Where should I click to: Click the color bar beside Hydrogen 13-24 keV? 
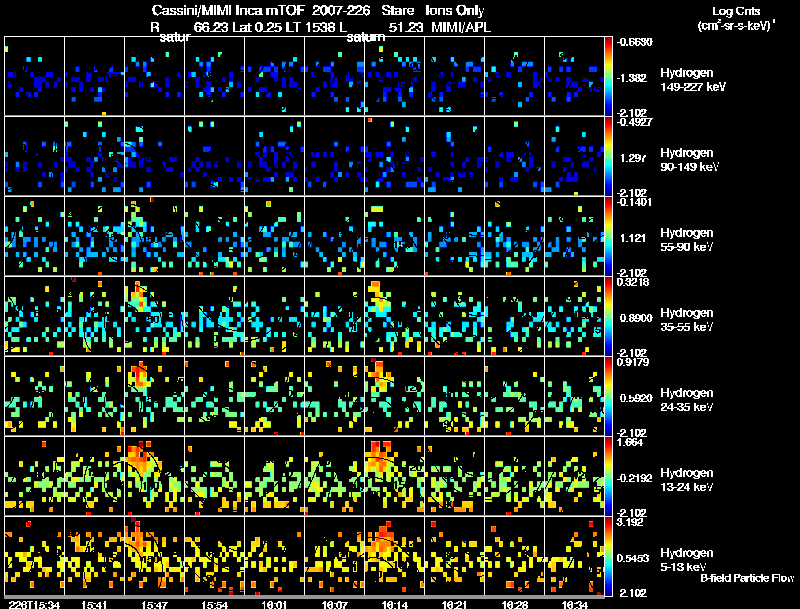(x=608, y=476)
